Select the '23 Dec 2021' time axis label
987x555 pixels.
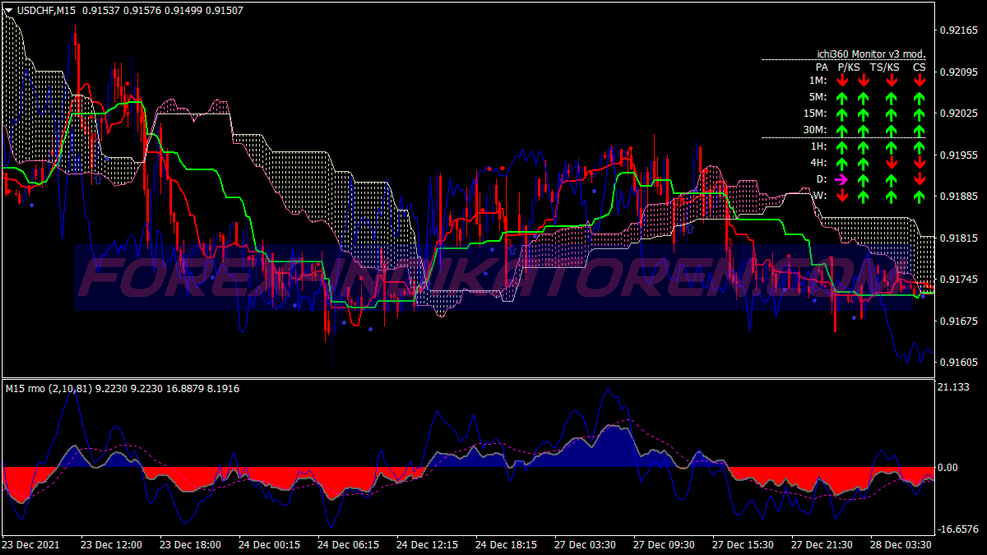tap(31, 545)
